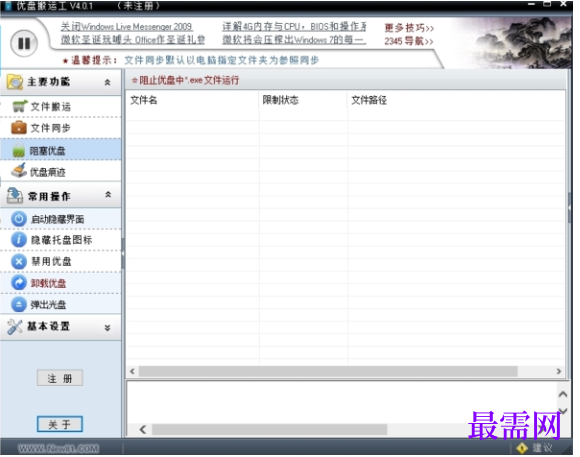Open link 微软圣诞玩噱头 Office作圣诞礼物
The height and width of the screenshot is (457, 580).
[x=133, y=40]
